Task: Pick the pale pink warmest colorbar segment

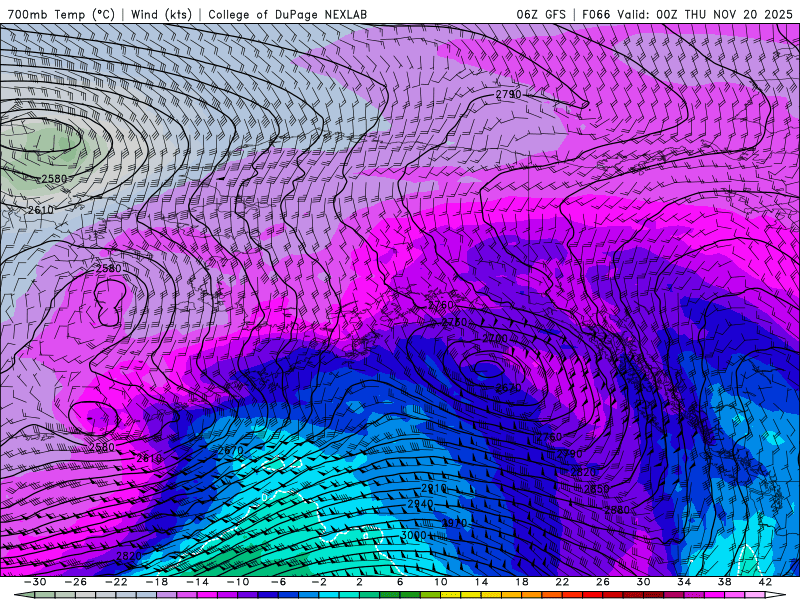Action: (x=755, y=594)
